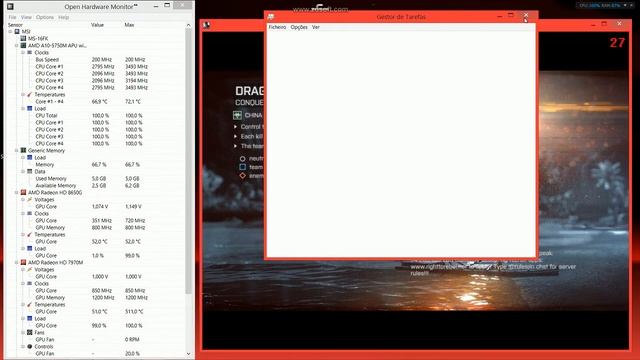The height and width of the screenshot is (360, 640).
Task: Click the Voltages icon under Radeon HD 7970M
Action: coord(29,269)
